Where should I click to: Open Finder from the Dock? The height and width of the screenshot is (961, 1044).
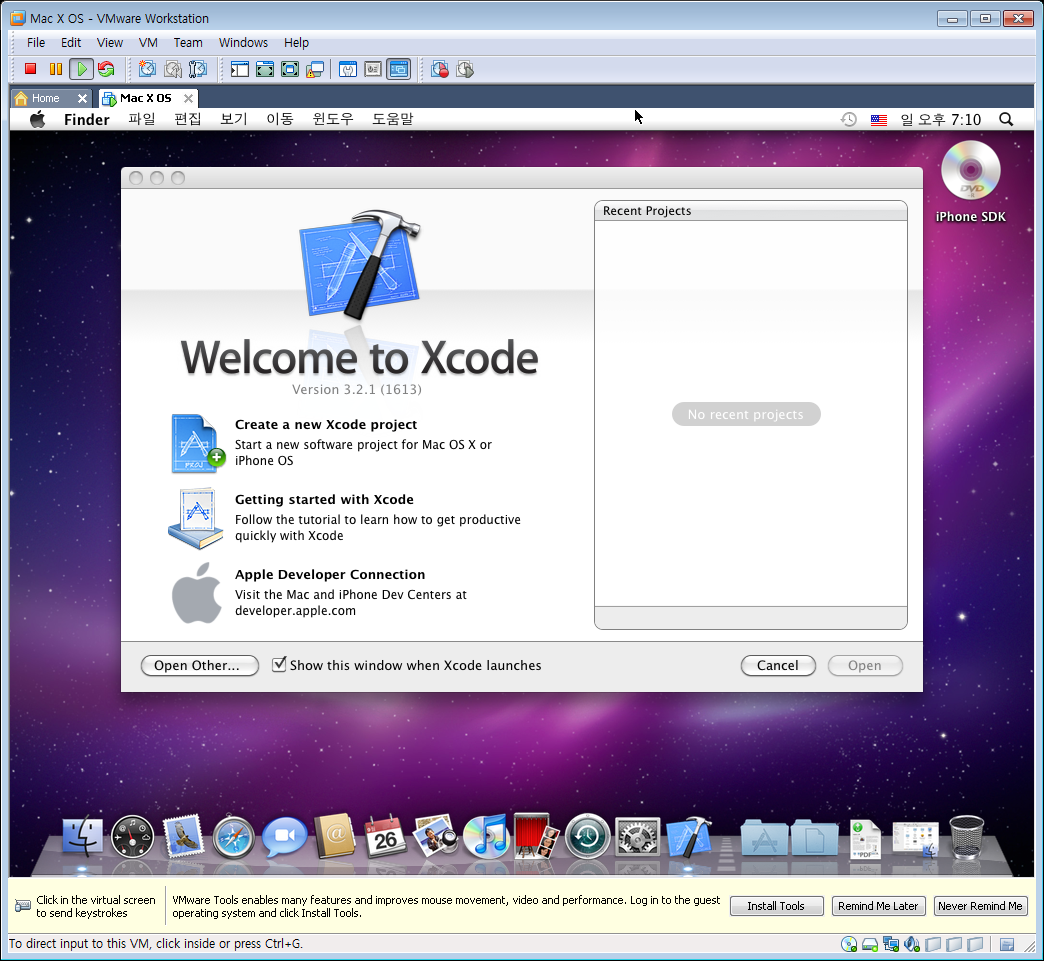click(x=83, y=836)
